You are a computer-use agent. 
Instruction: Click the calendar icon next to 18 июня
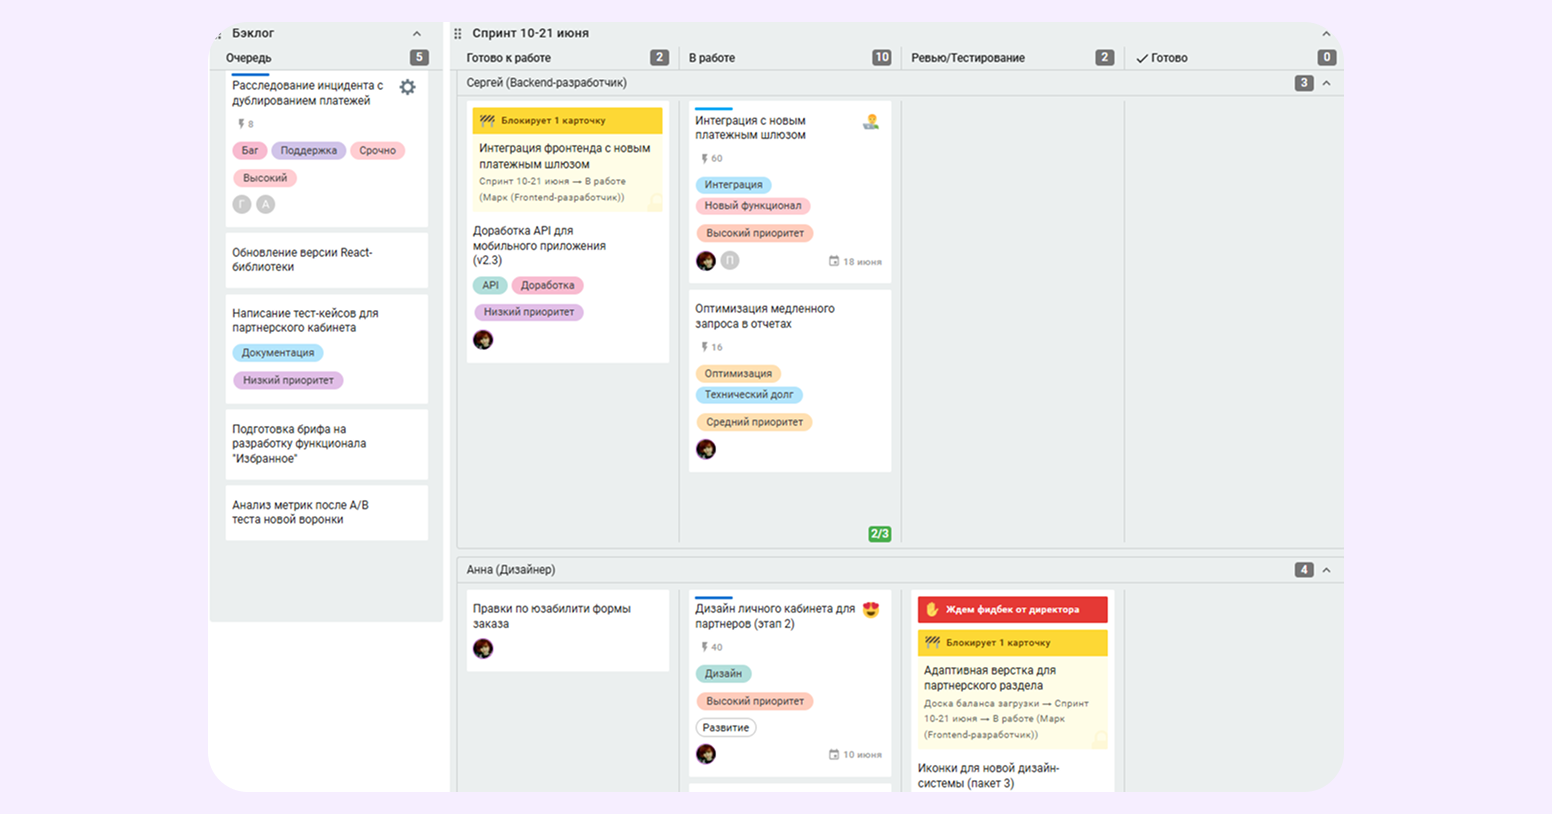pos(833,262)
